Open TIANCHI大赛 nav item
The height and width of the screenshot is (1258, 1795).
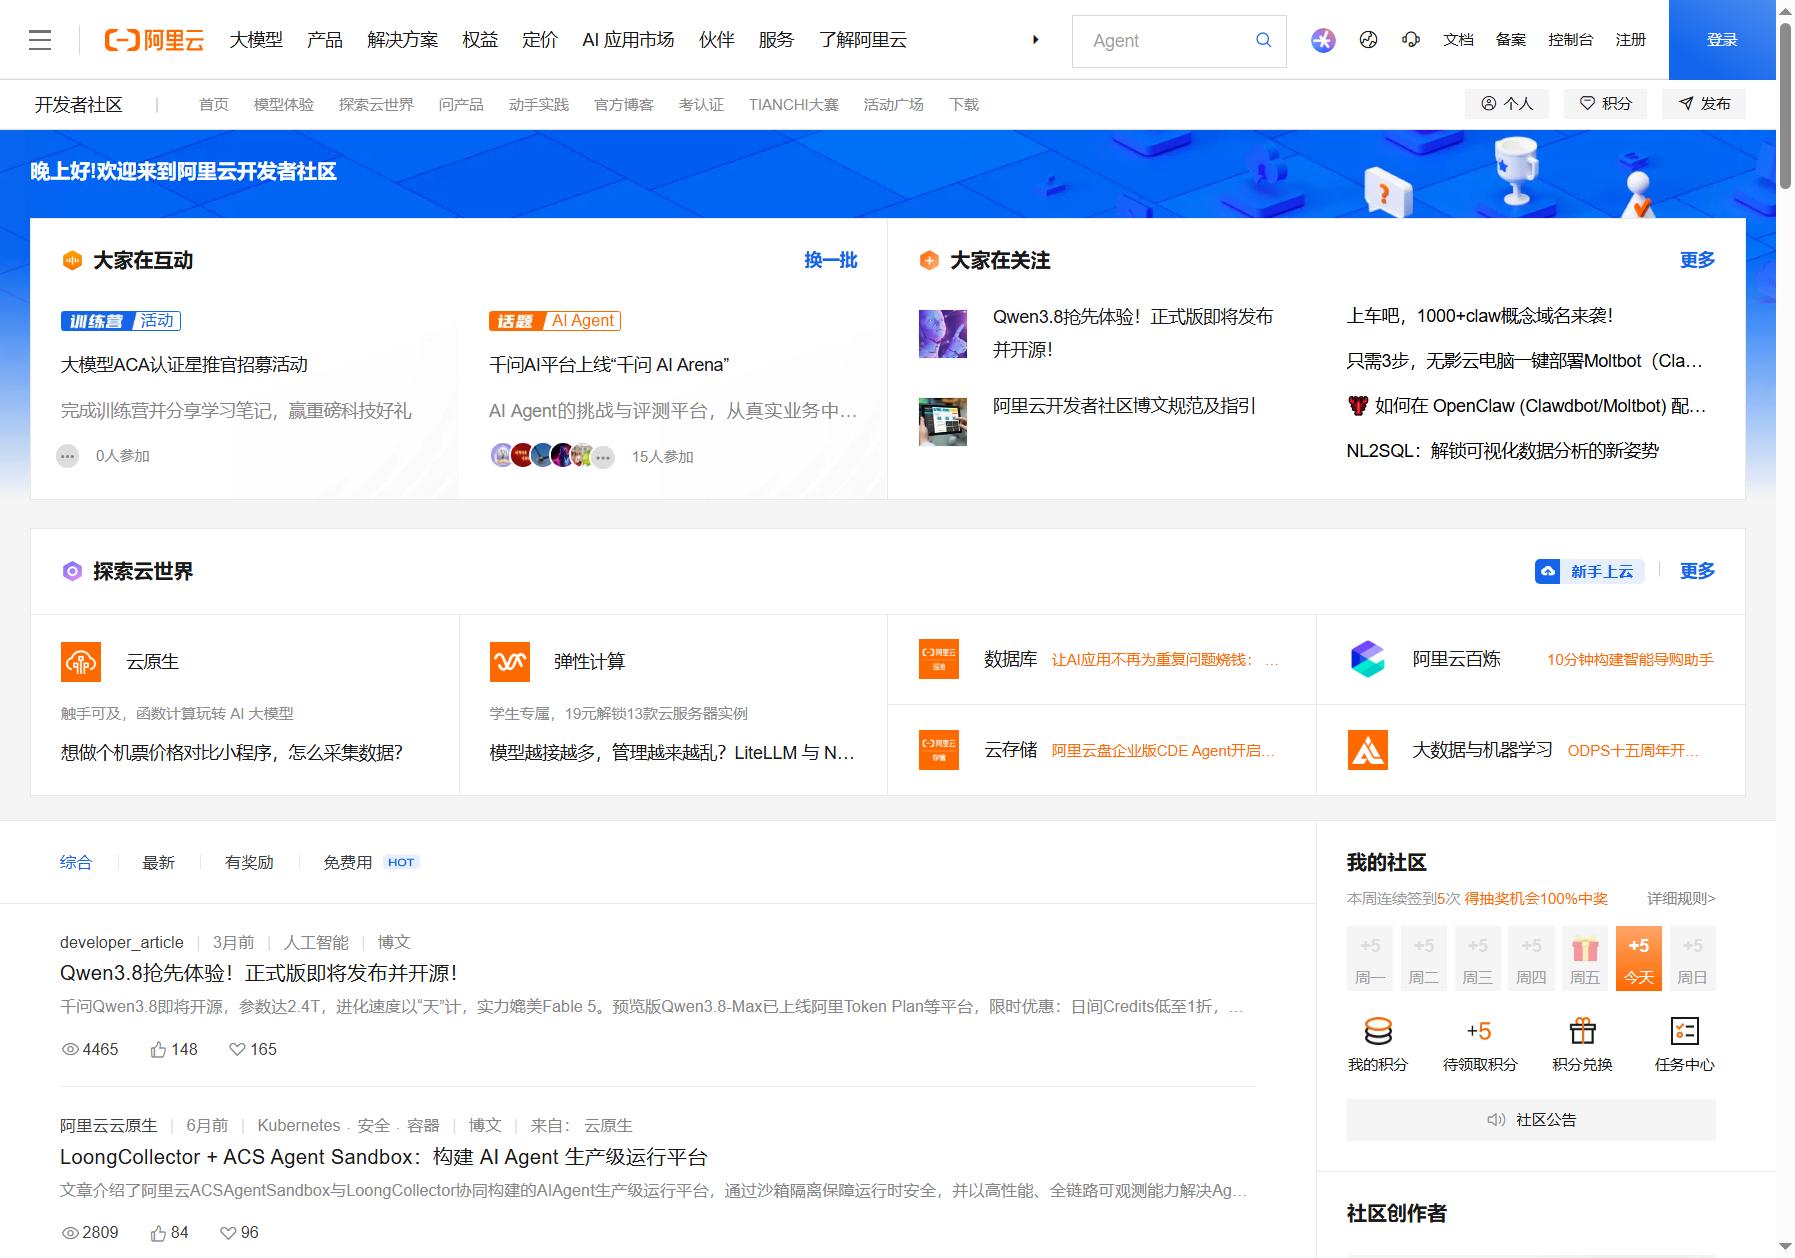pyautogui.click(x=794, y=105)
